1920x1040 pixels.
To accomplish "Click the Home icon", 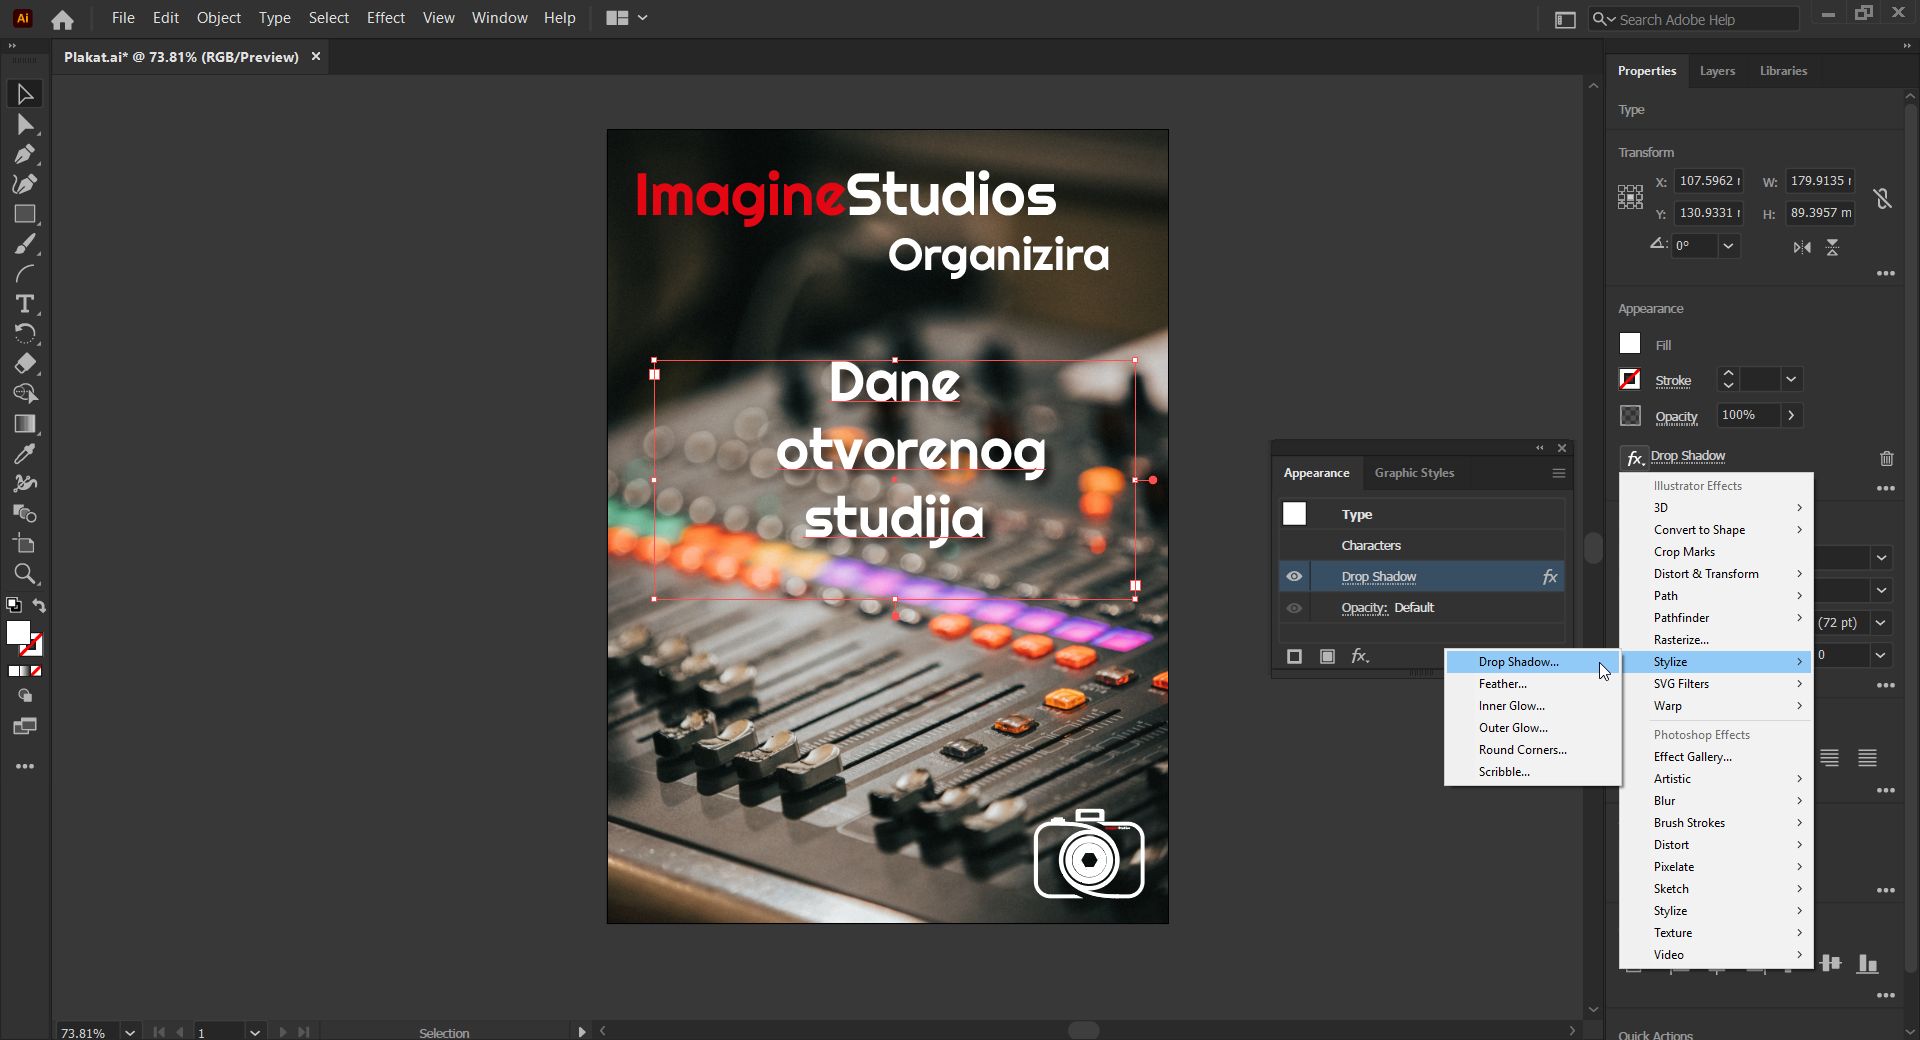I will tap(62, 19).
